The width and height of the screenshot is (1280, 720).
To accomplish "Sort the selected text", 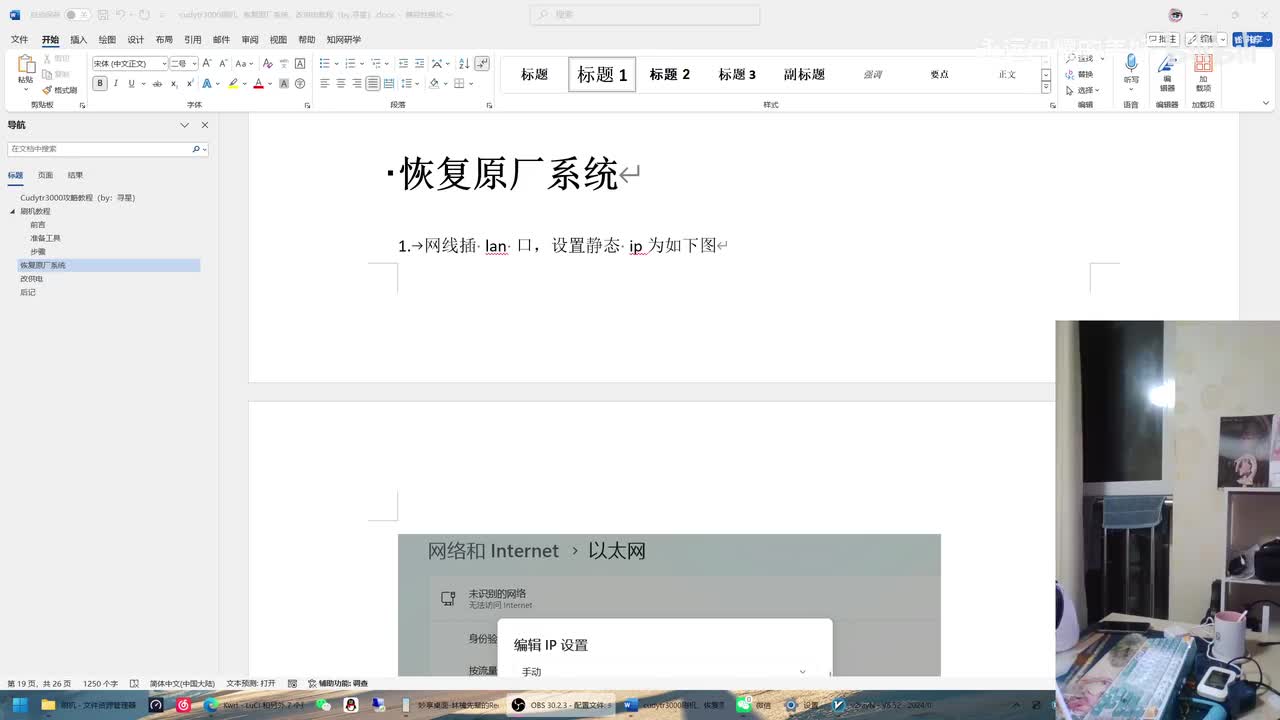I will click(x=464, y=63).
